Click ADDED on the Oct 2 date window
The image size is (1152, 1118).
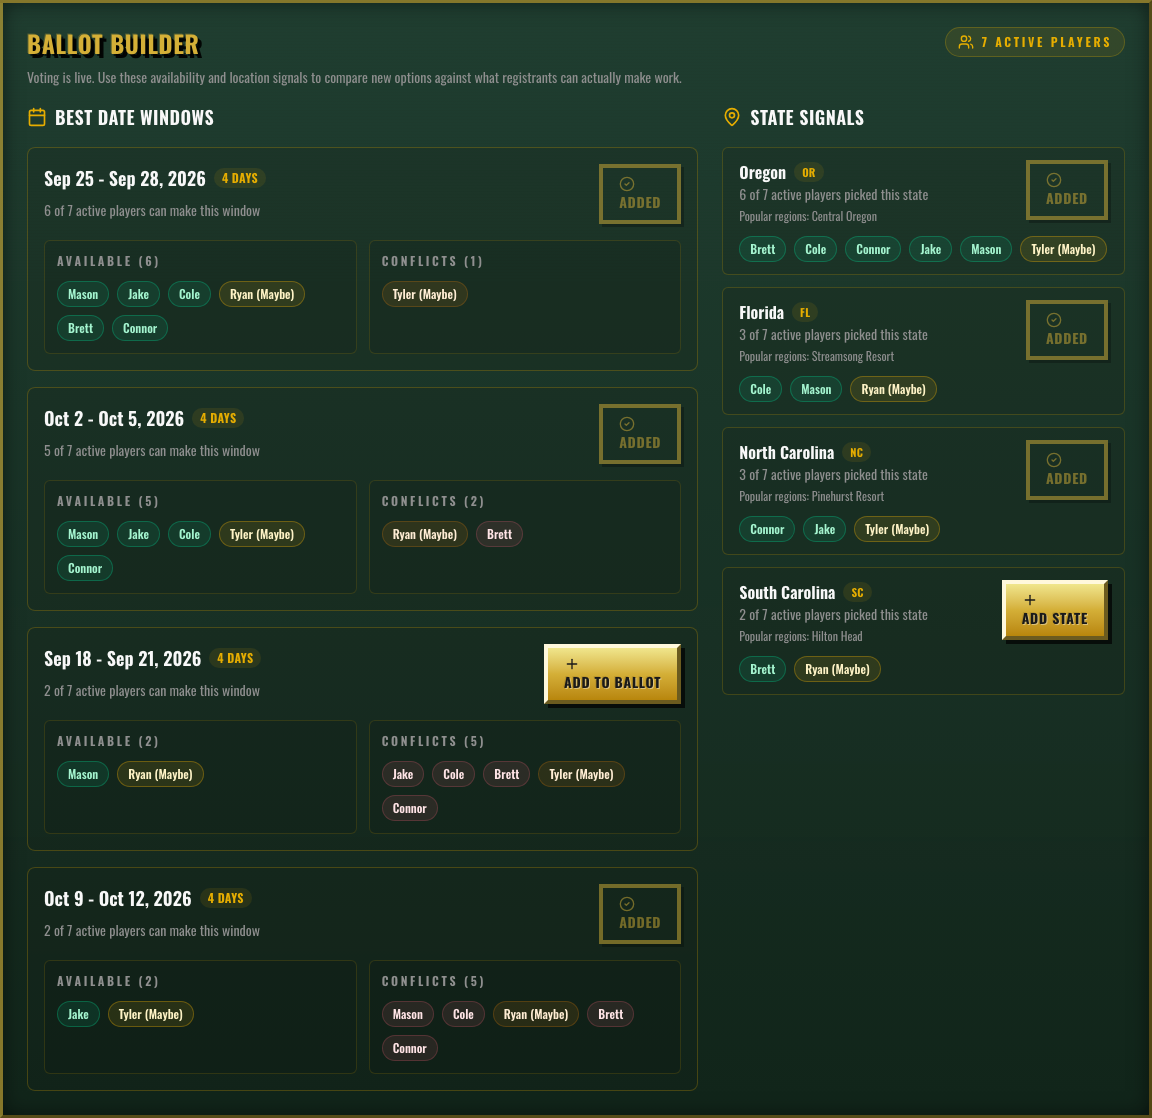pyautogui.click(x=640, y=434)
